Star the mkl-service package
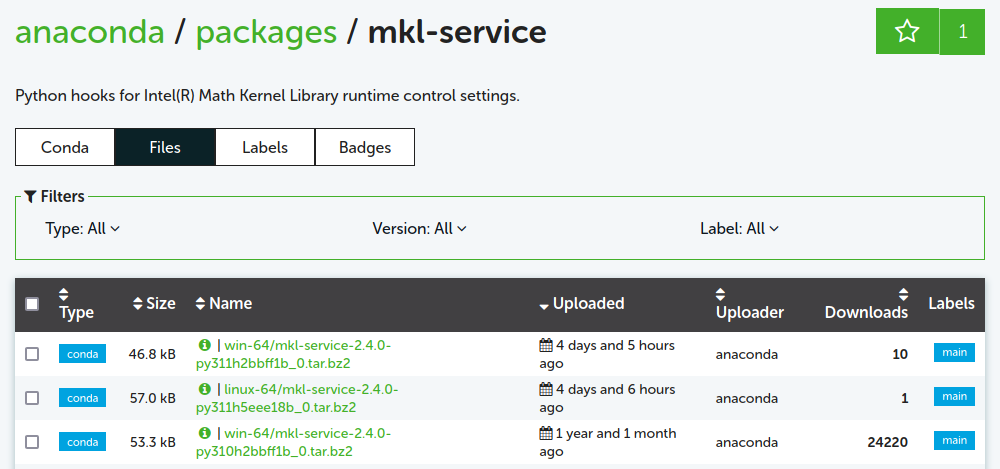The image size is (1000, 469). (x=907, y=31)
